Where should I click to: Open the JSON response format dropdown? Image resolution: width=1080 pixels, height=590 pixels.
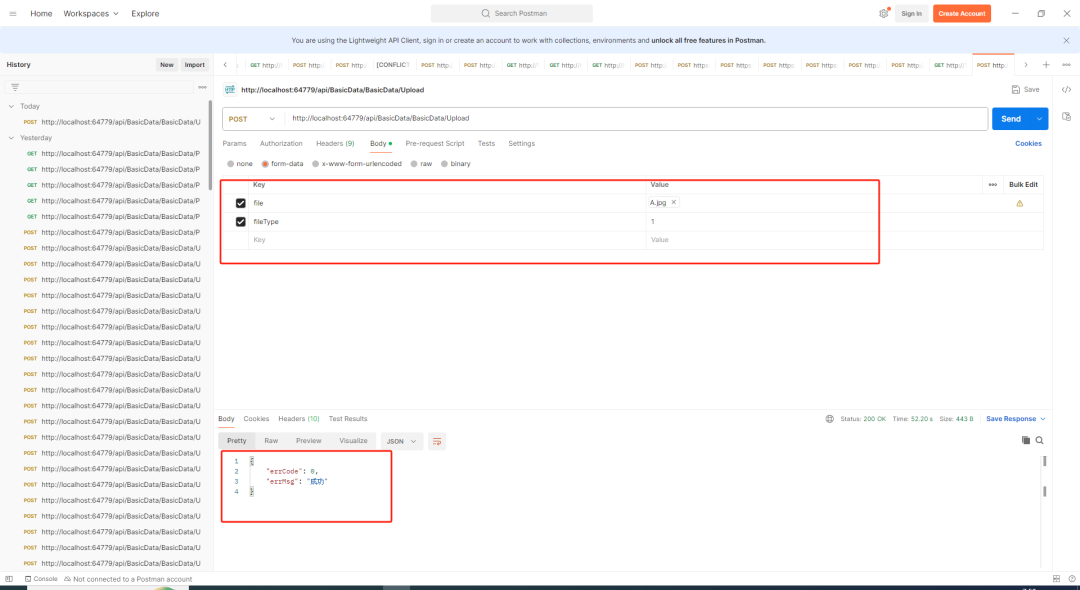pos(402,441)
